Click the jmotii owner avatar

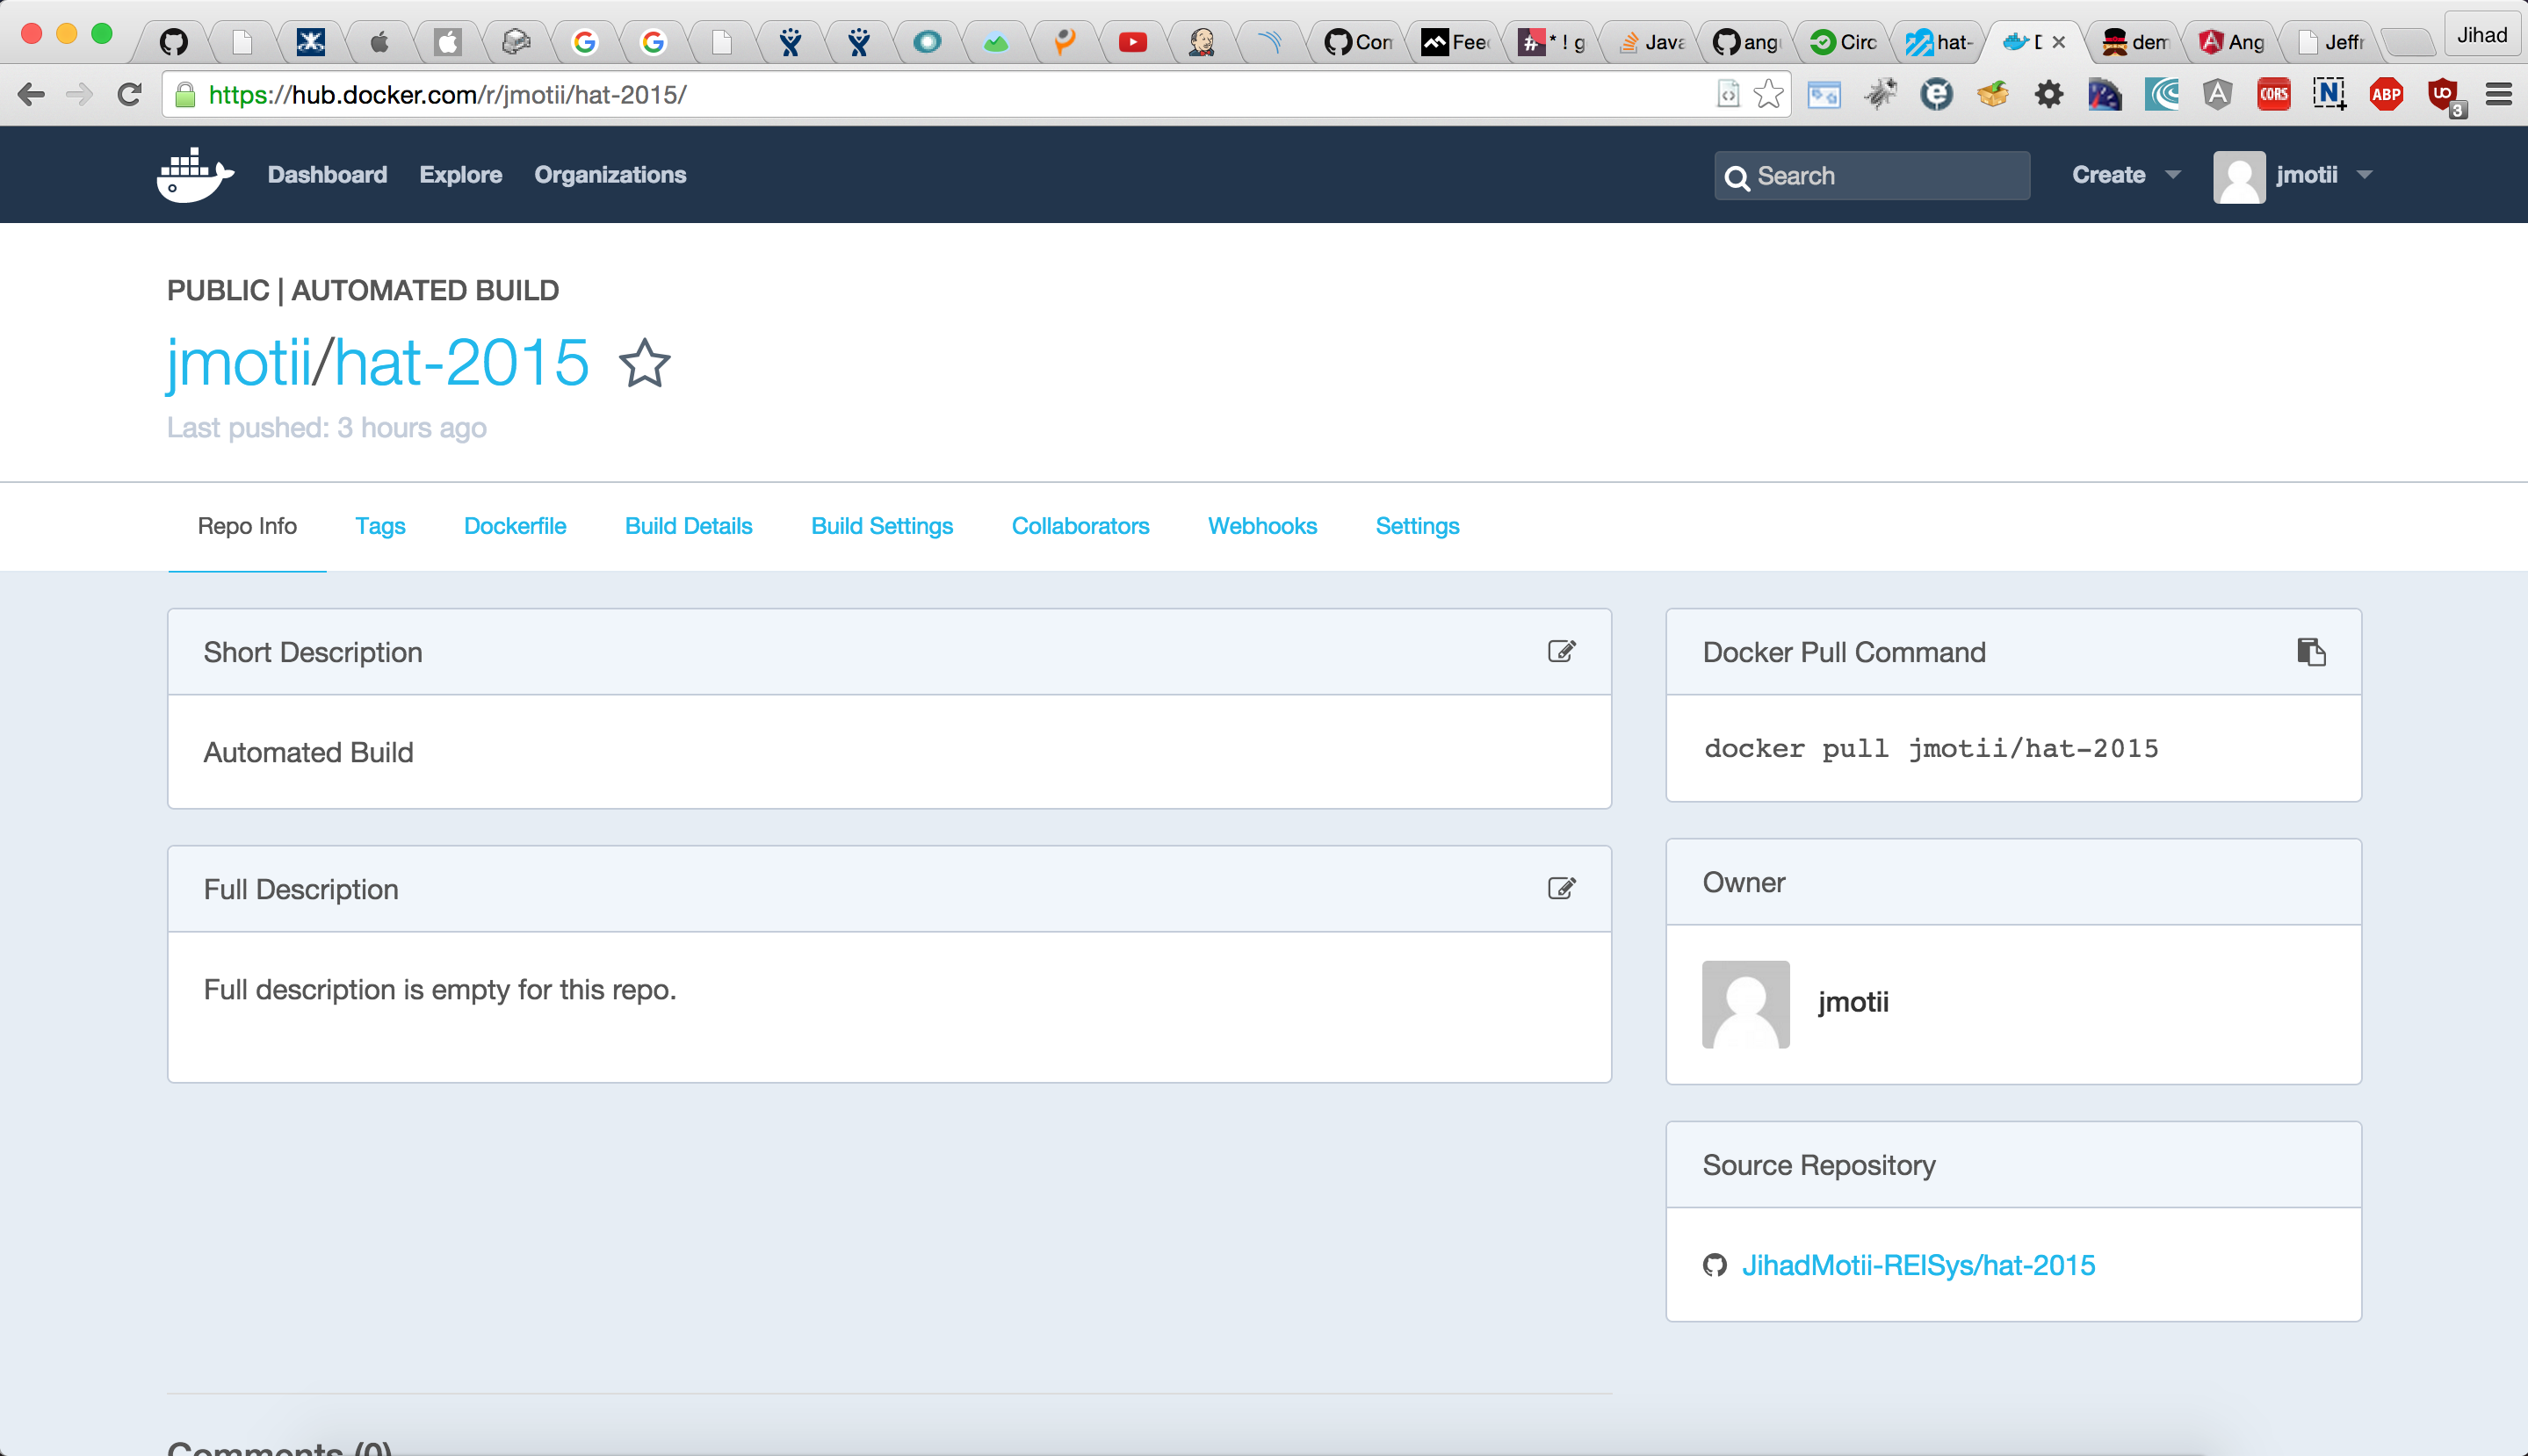pyautogui.click(x=1746, y=1004)
